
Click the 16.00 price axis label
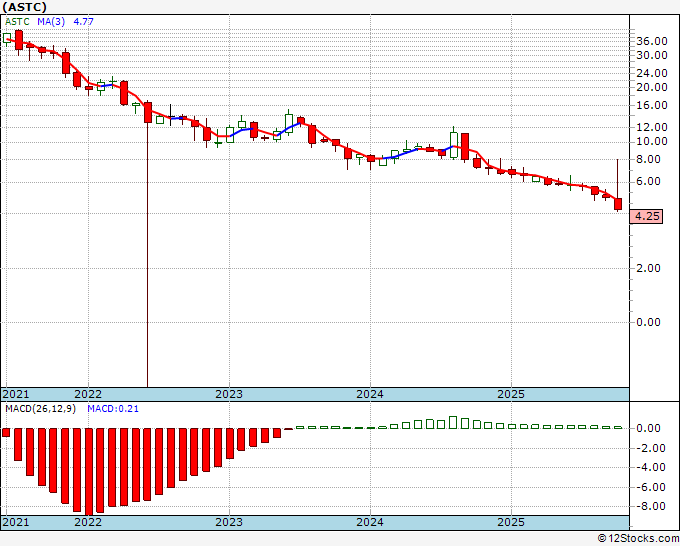coord(652,105)
